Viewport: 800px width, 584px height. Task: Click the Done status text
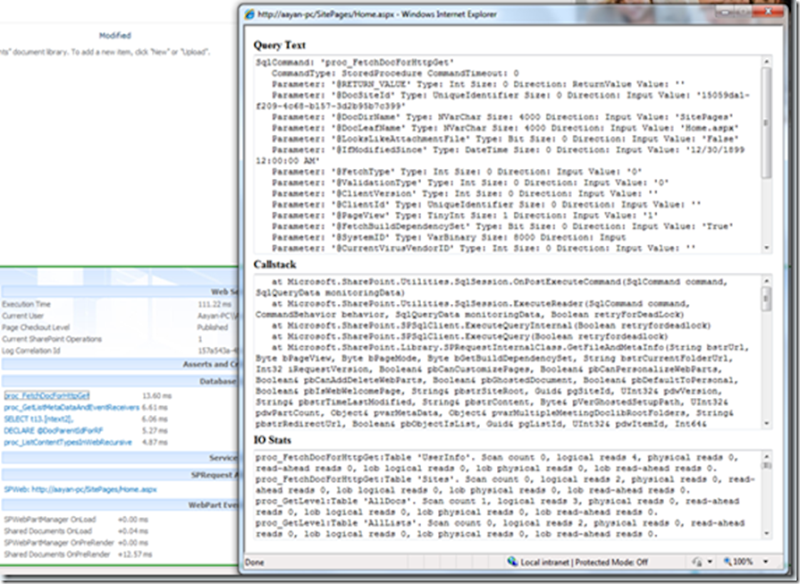coord(255,562)
